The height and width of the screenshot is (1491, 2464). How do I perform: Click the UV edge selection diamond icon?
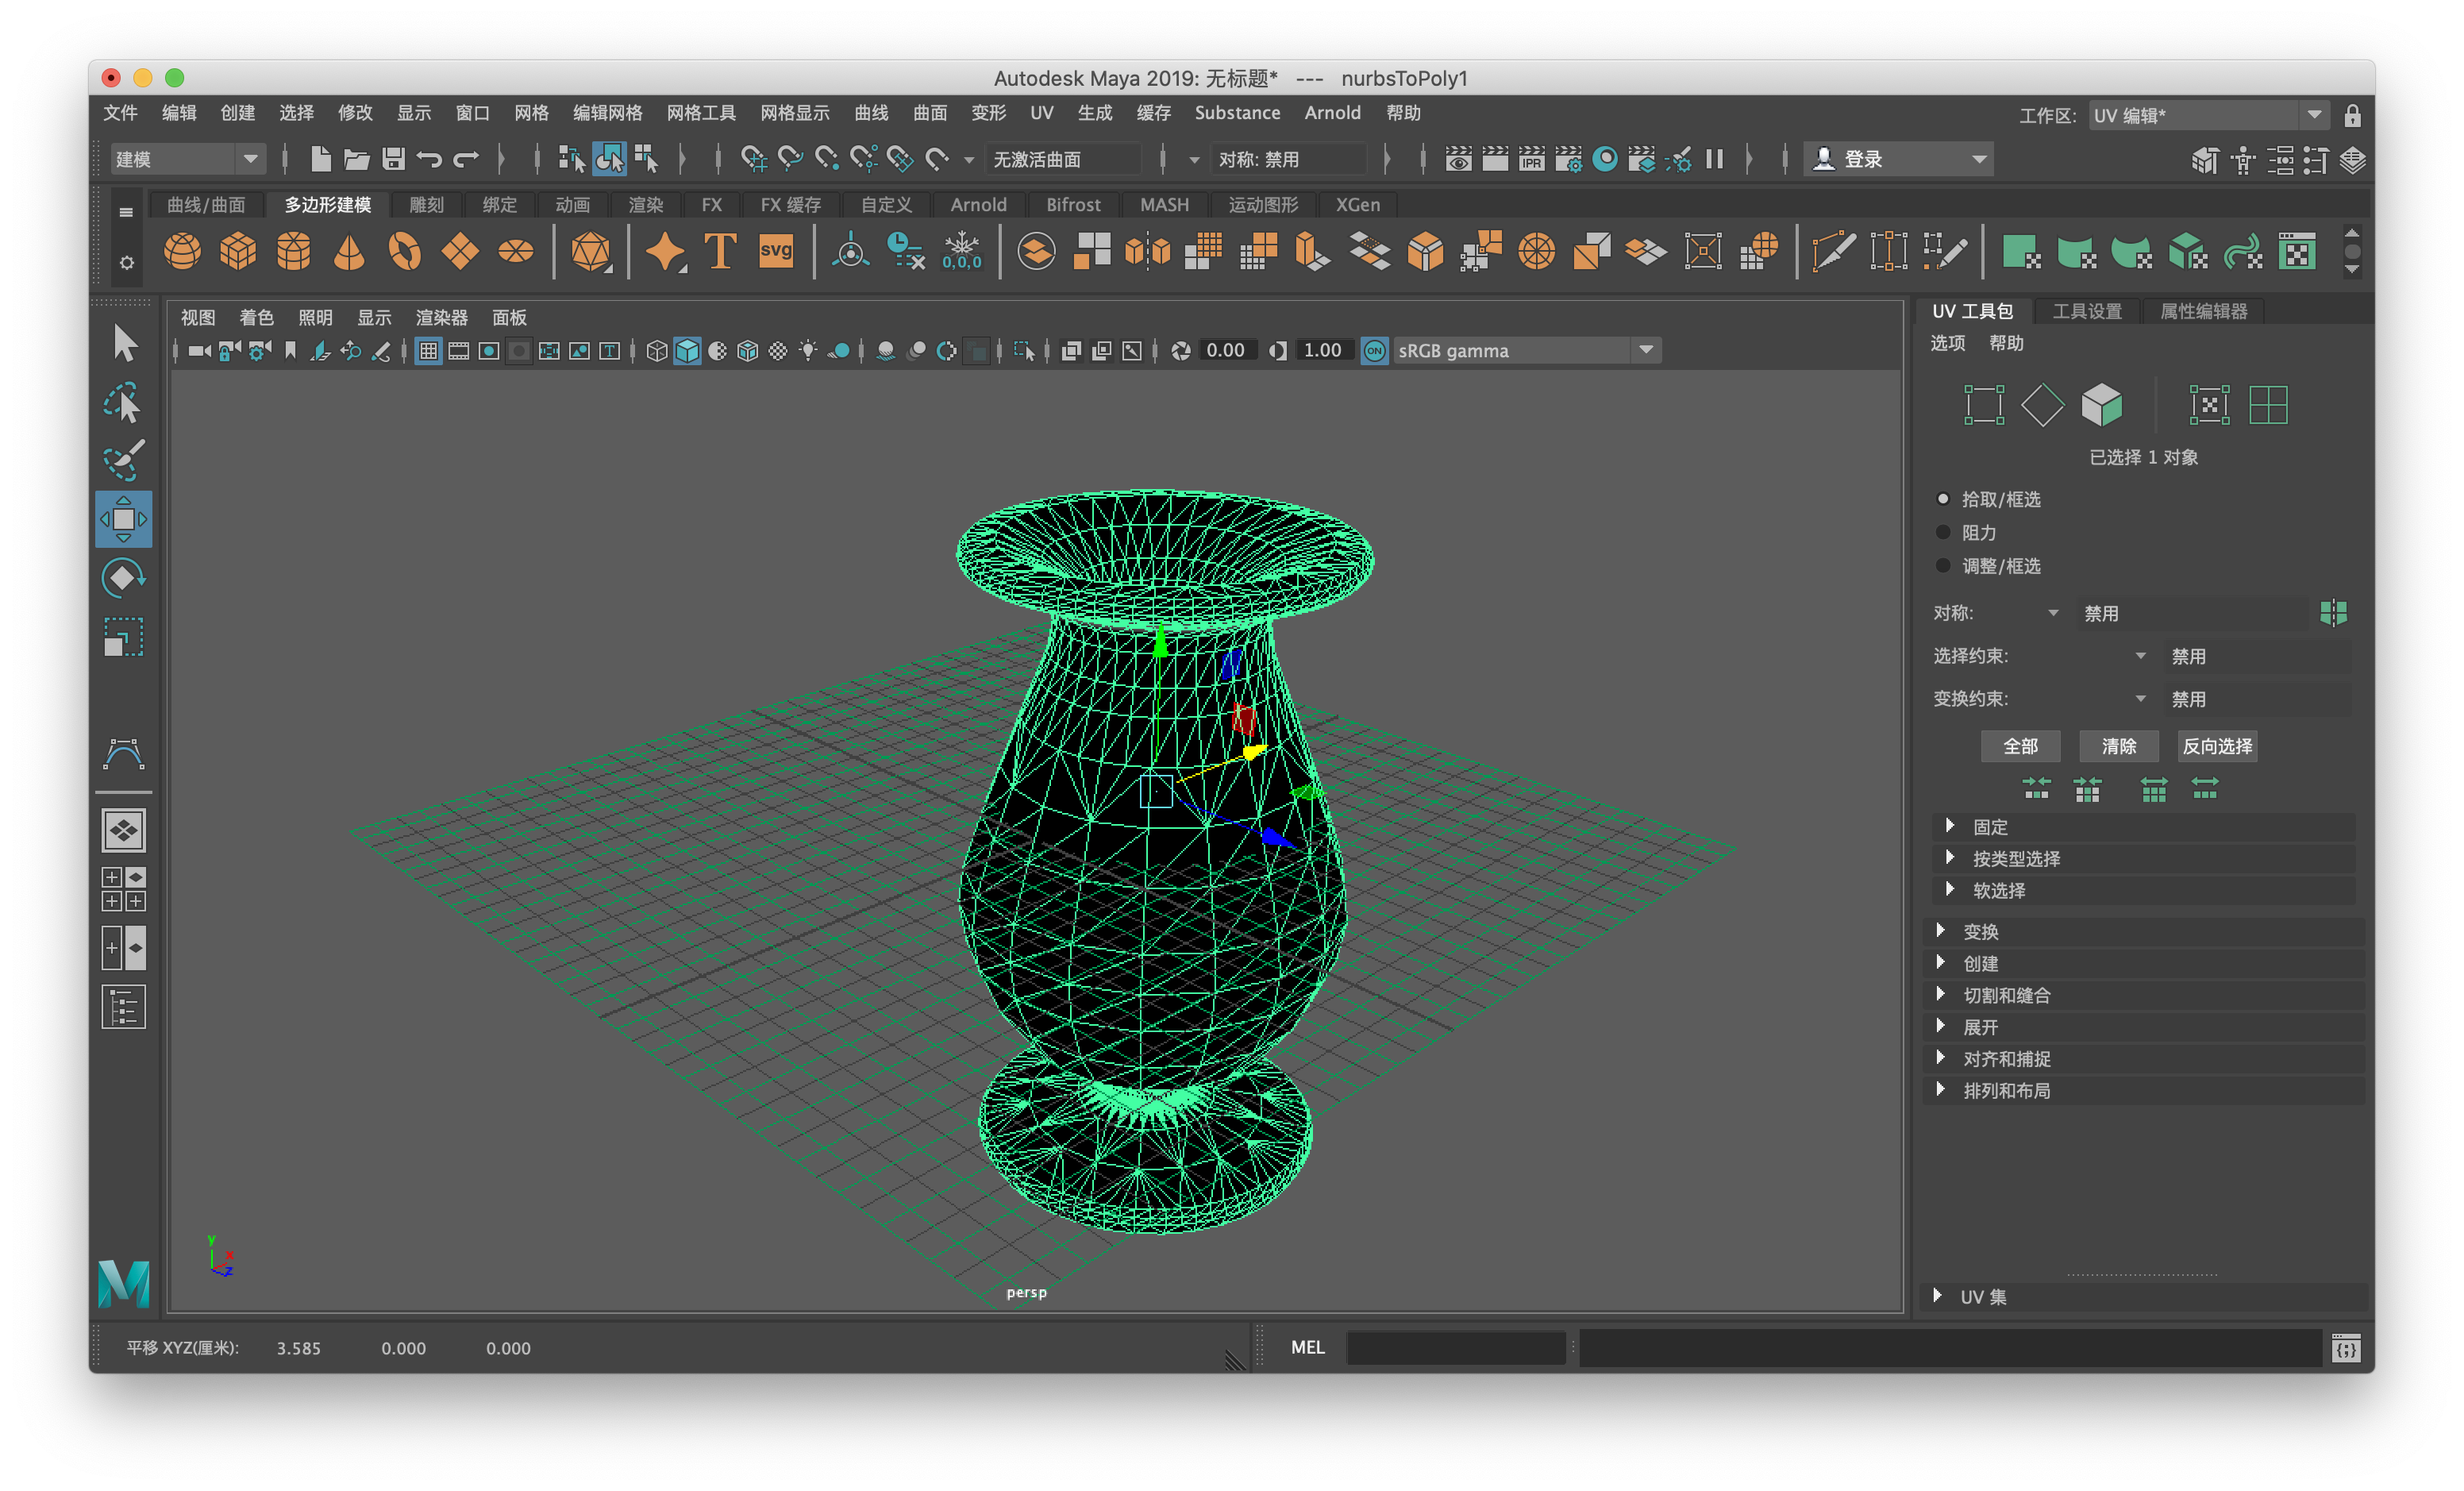2042,405
